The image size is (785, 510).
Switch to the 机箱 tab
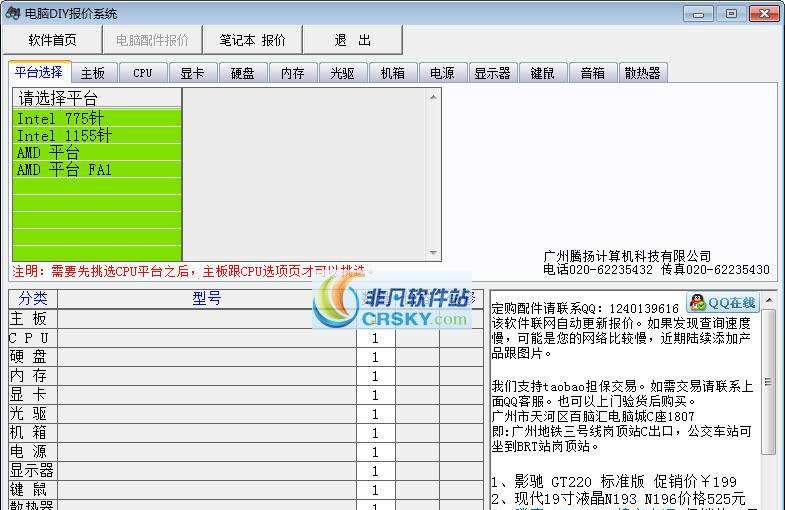coord(392,73)
